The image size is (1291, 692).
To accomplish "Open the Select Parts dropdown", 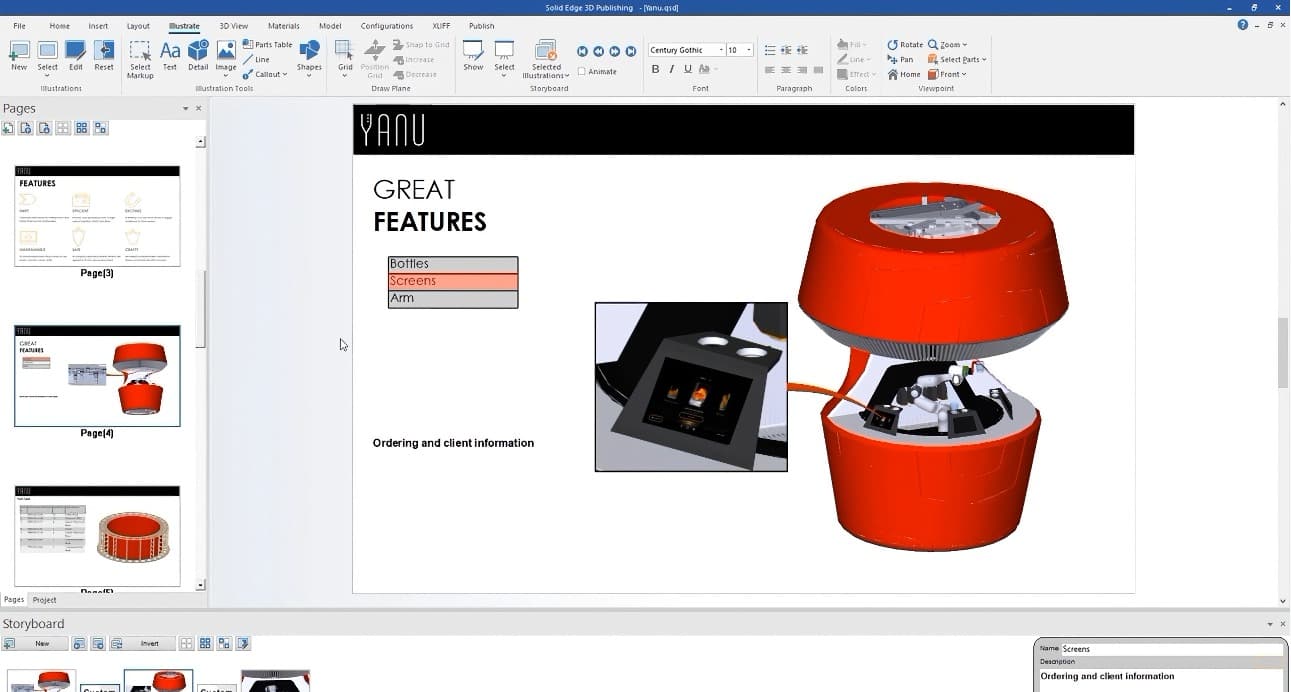I will coord(984,59).
